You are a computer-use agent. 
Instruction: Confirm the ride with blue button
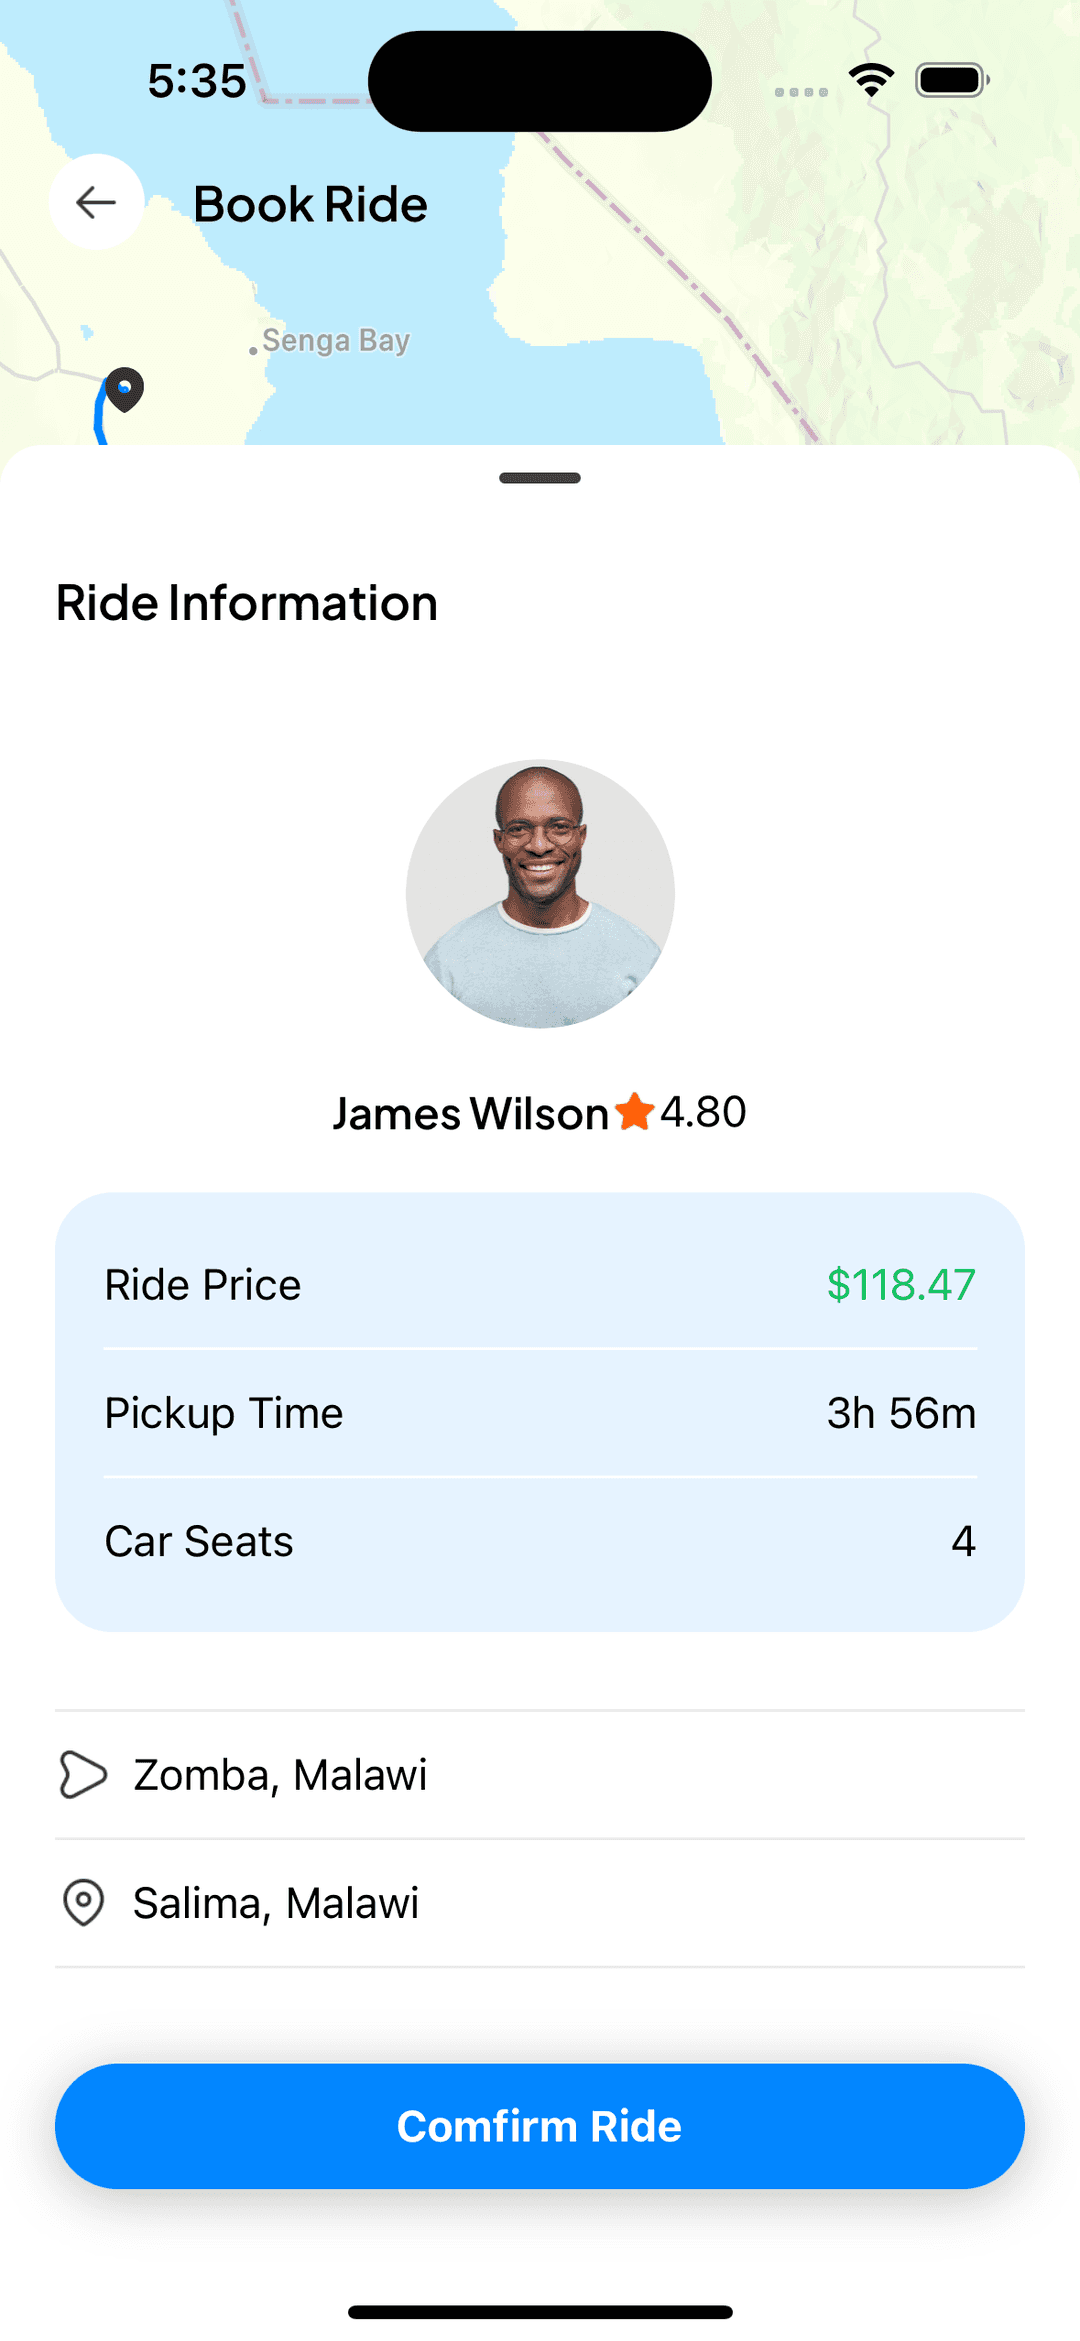pos(540,2126)
